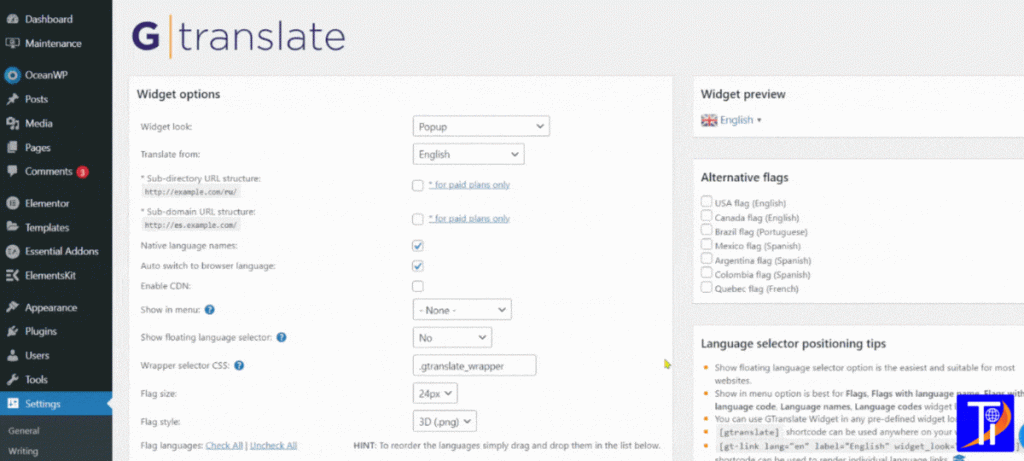Enable the CDN checkbox

tap(417, 286)
